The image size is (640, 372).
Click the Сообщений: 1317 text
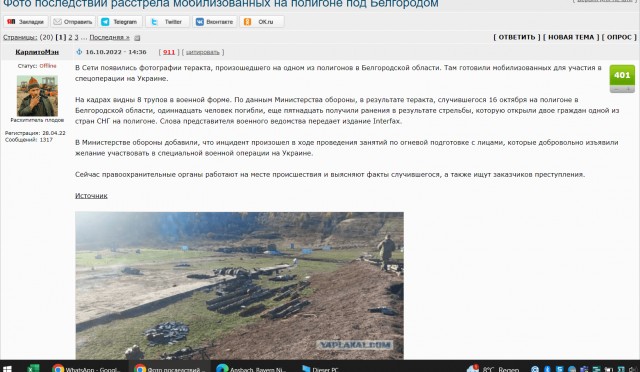(x=29, y=140)
